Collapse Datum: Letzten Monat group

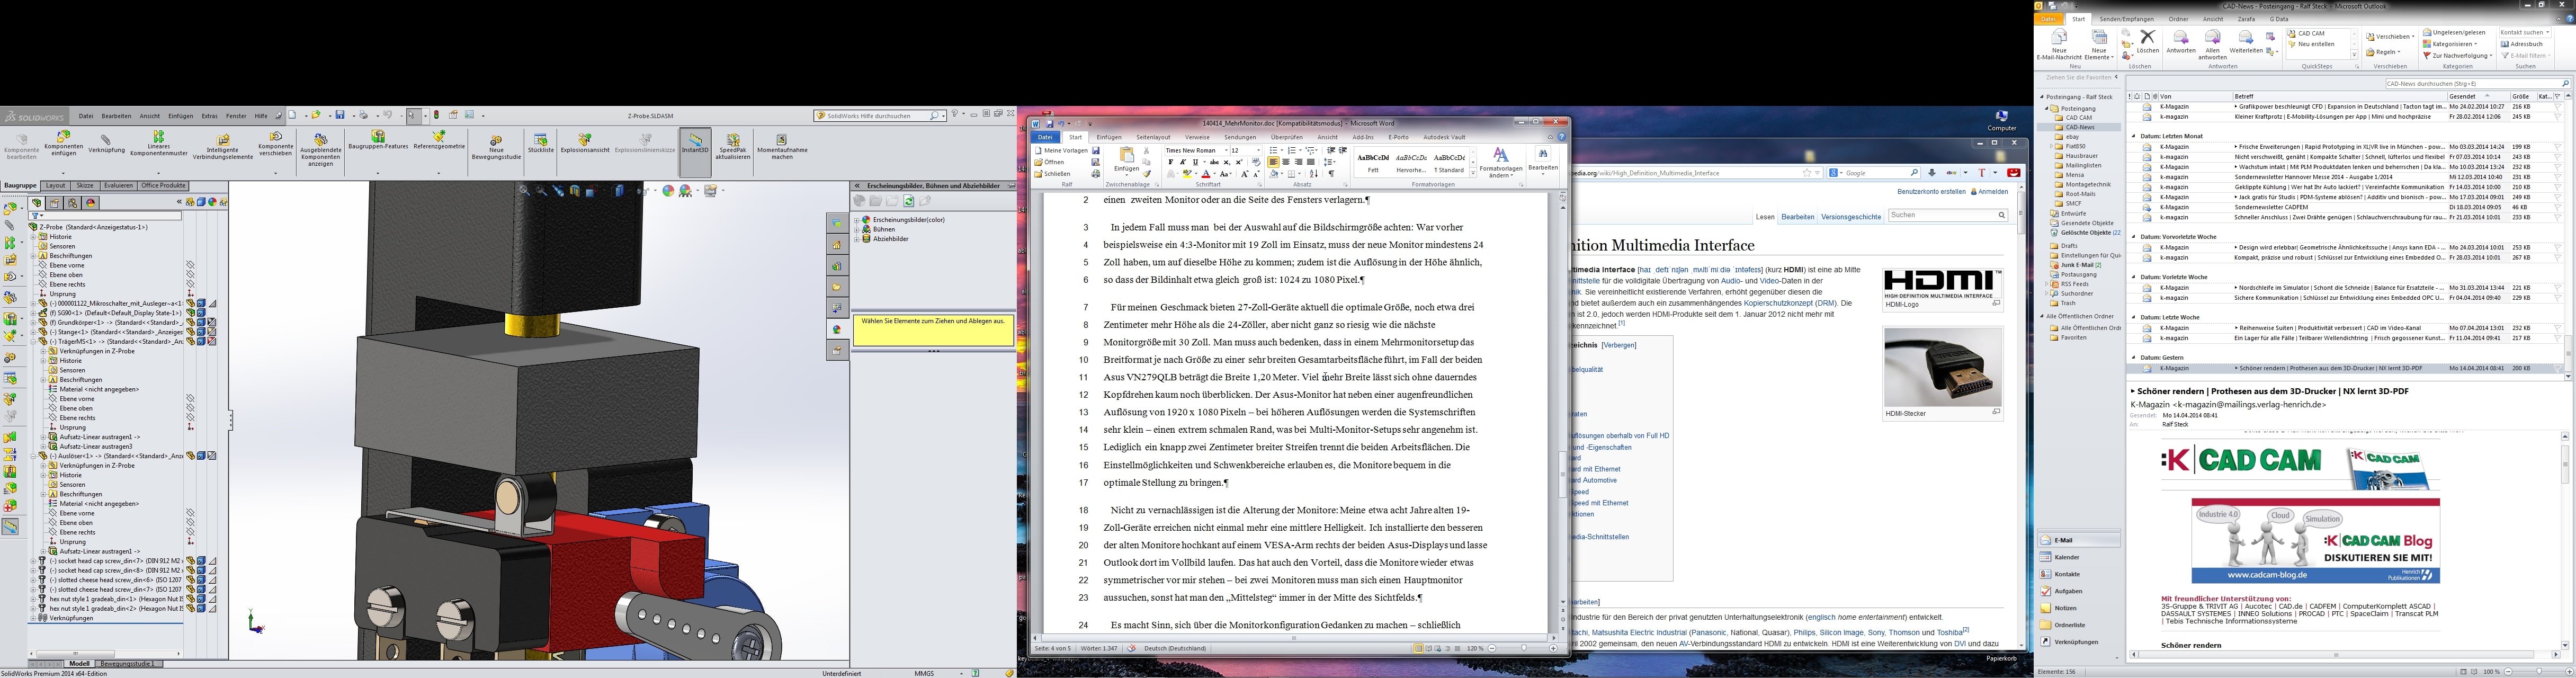click(2135, 136)
